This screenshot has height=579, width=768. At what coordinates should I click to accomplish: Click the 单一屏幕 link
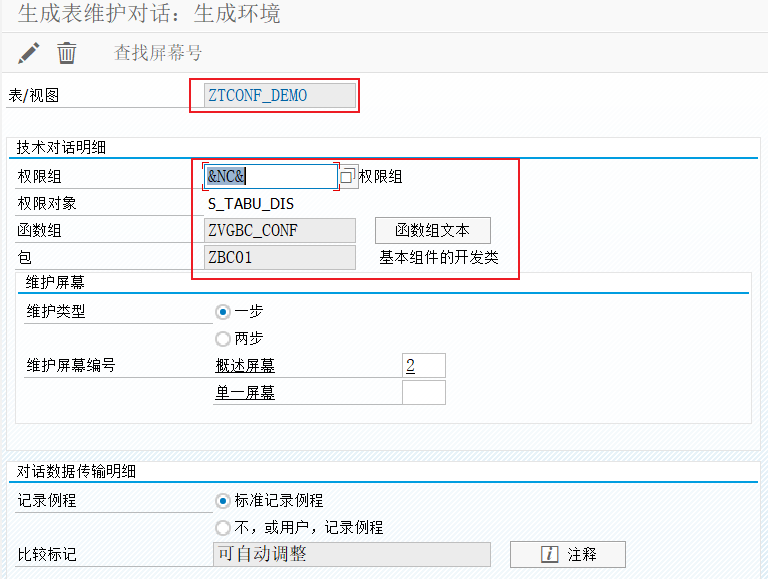[x=245, y=392]
